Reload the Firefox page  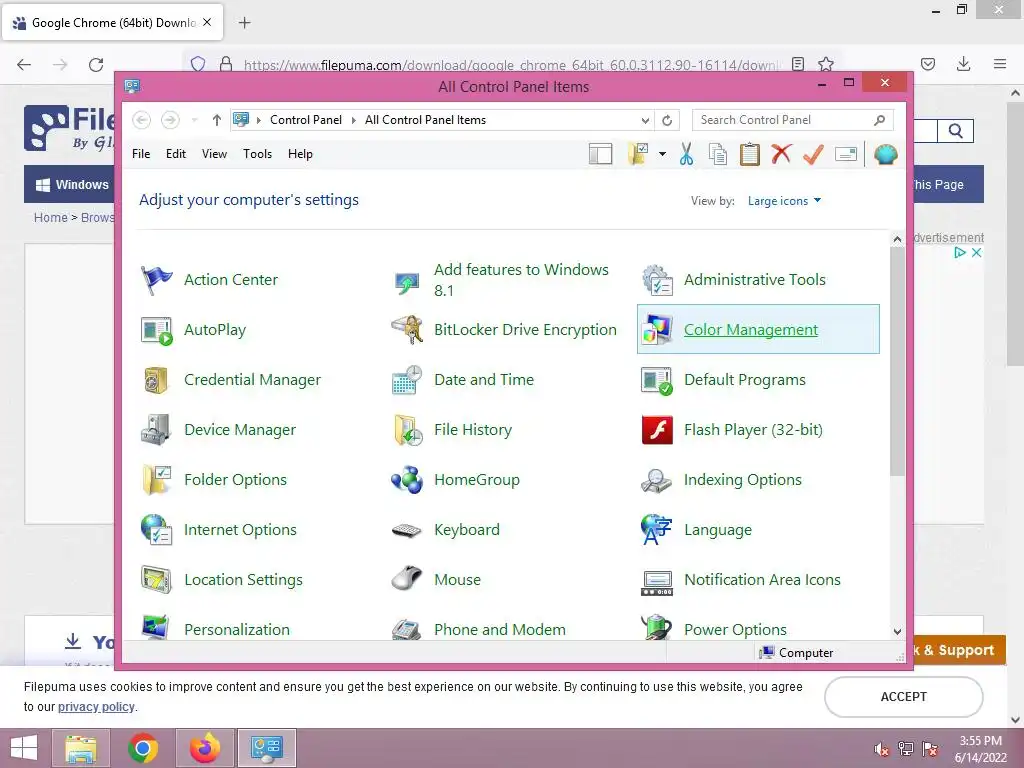tap(96, 64)
